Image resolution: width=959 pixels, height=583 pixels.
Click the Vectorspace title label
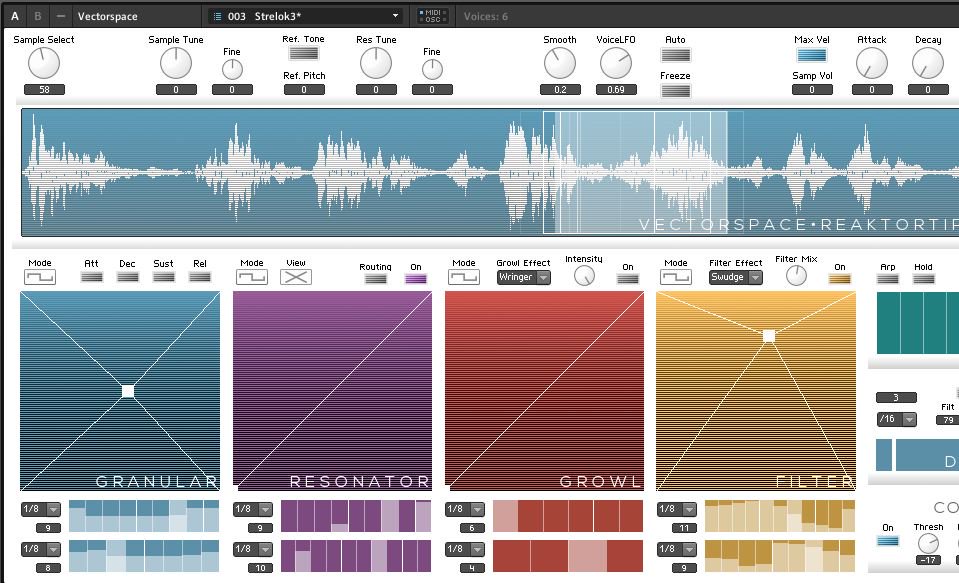click(110, 15)
